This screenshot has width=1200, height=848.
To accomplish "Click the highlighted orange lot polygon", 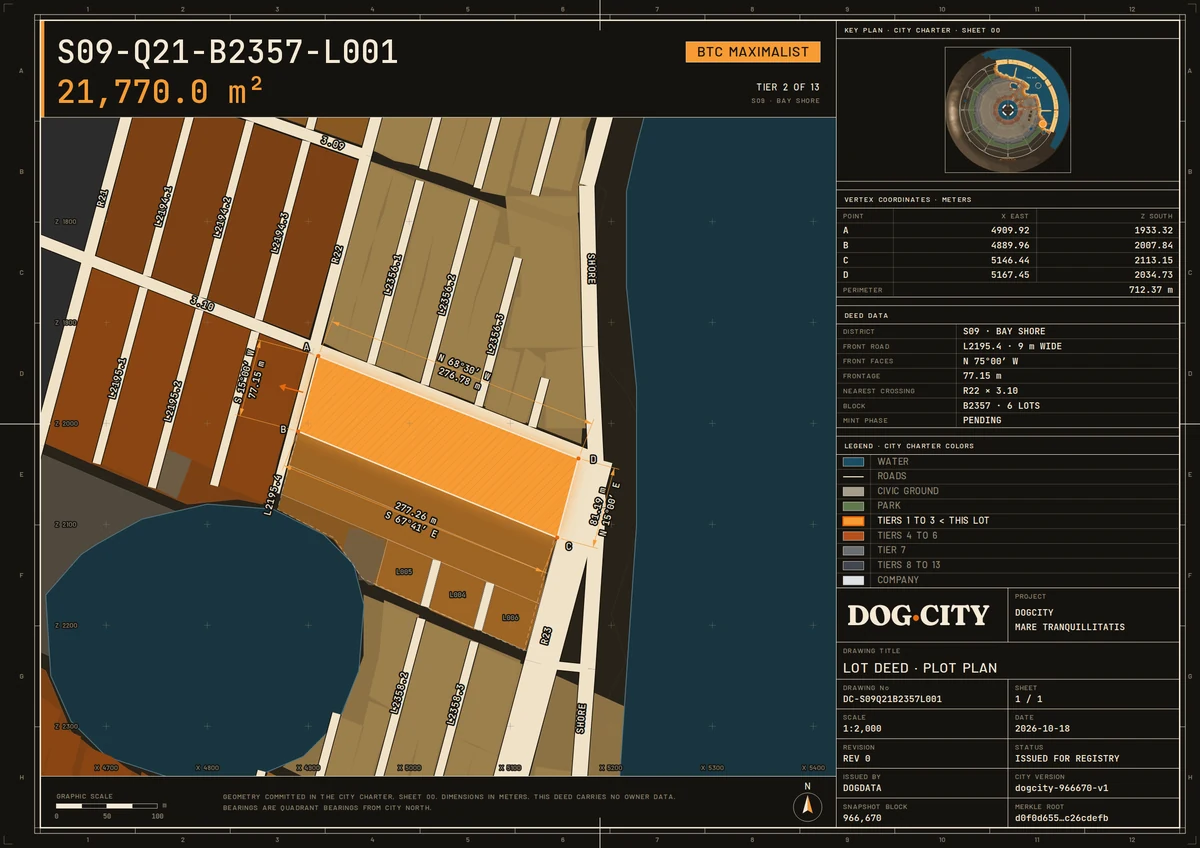I will (439, 446).
